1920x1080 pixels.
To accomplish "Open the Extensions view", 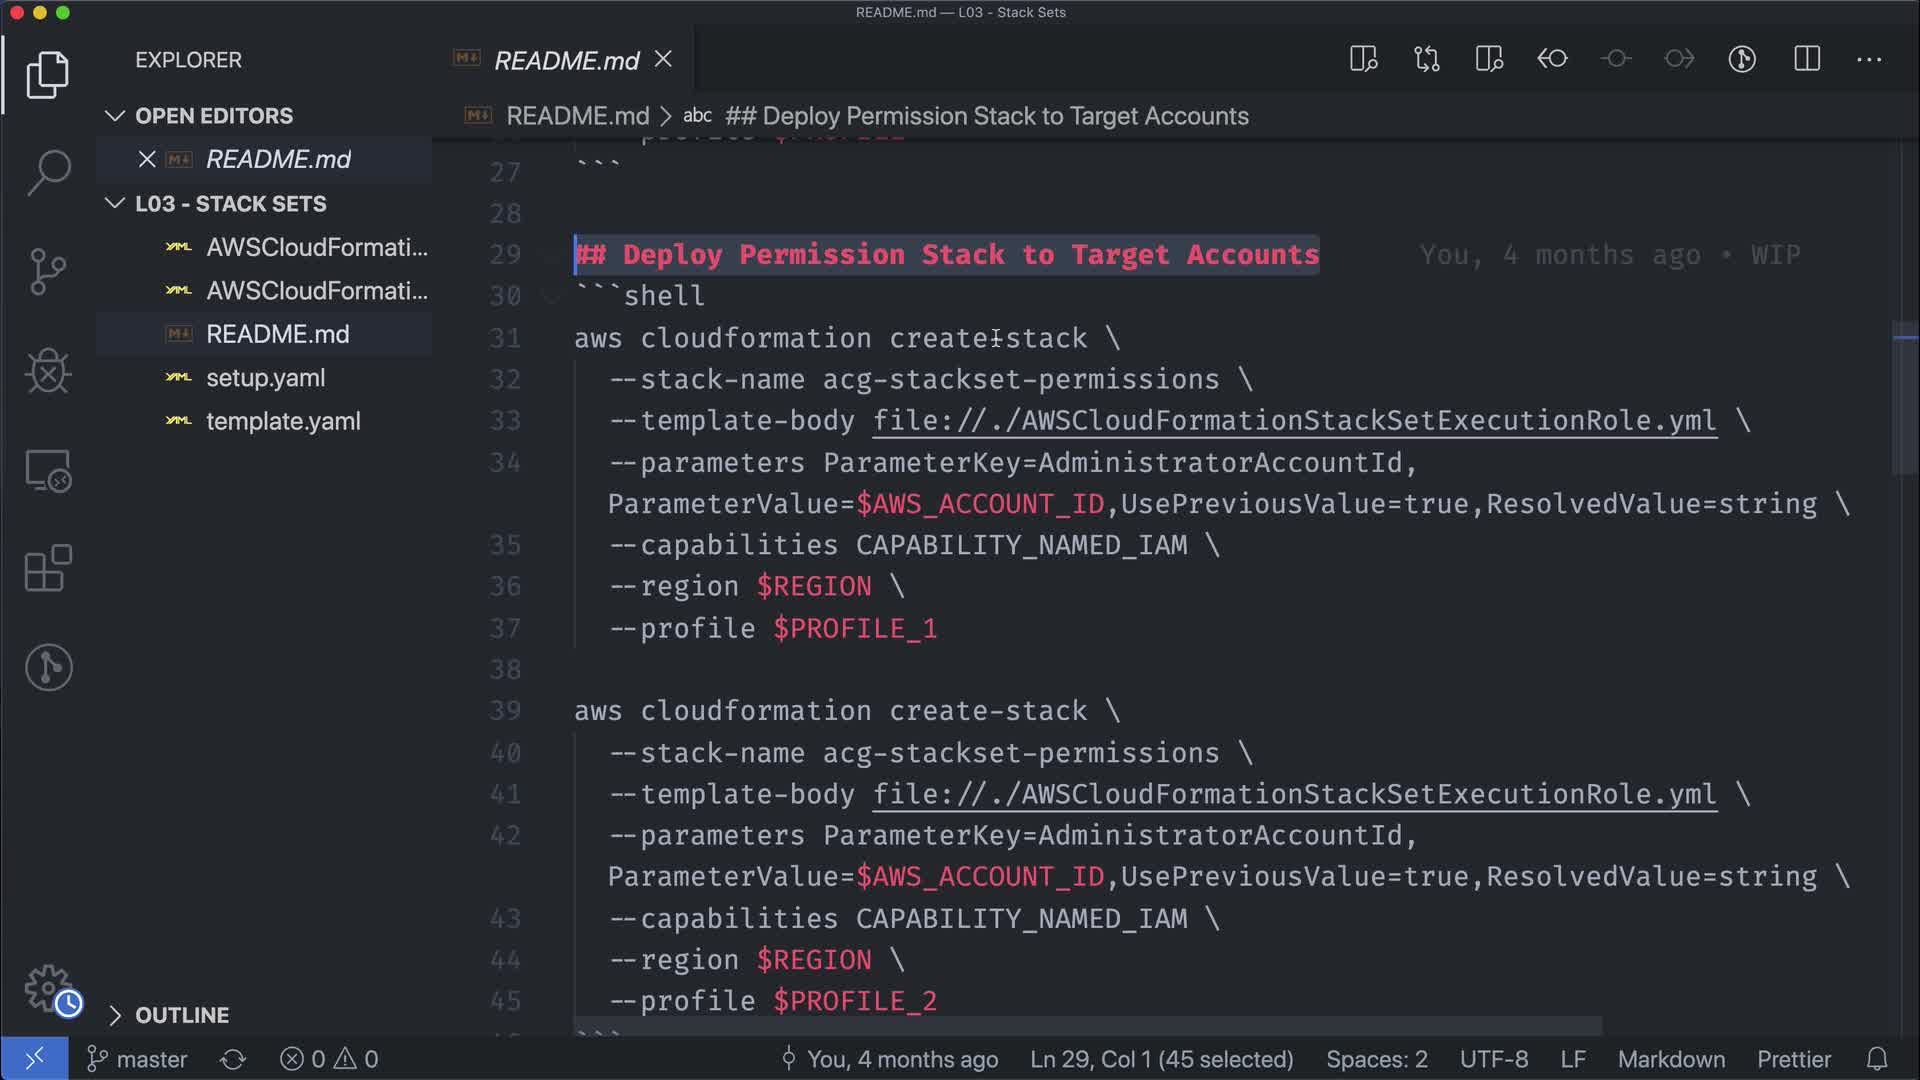I will (x=48, y=569).
